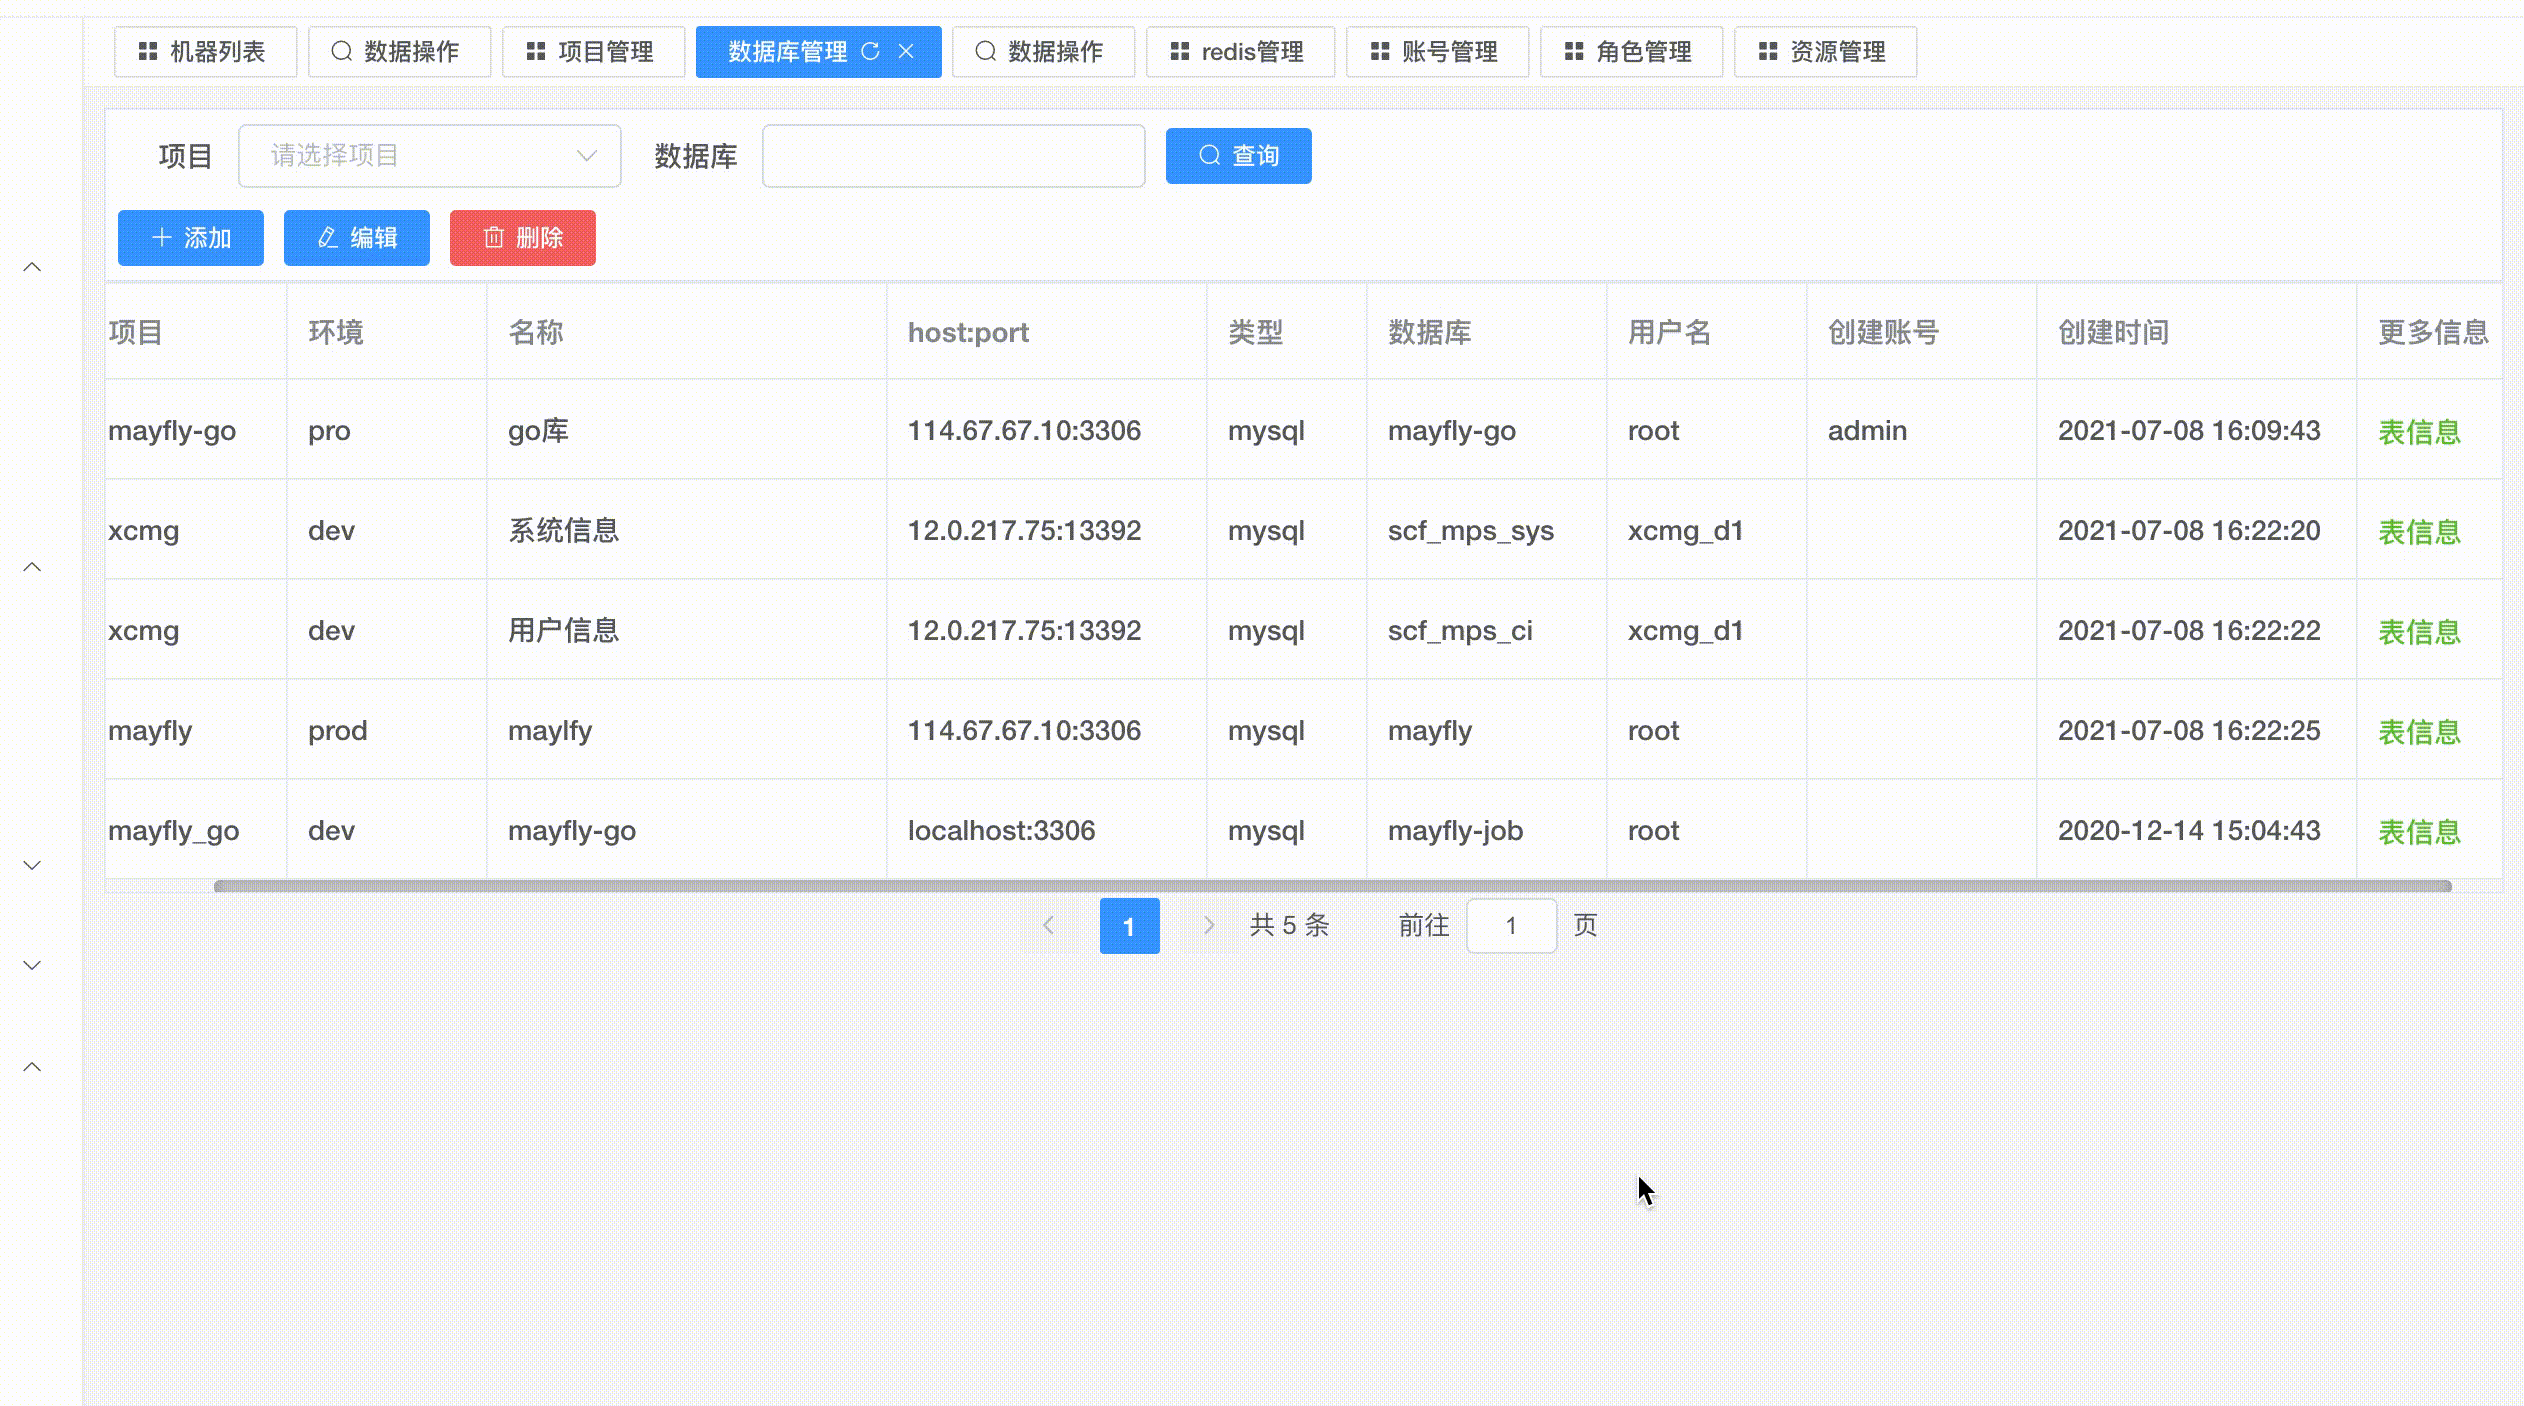Select page 1 in pagination
Viewport: 2524px width, 1406px height.
tap(1129, 925)
